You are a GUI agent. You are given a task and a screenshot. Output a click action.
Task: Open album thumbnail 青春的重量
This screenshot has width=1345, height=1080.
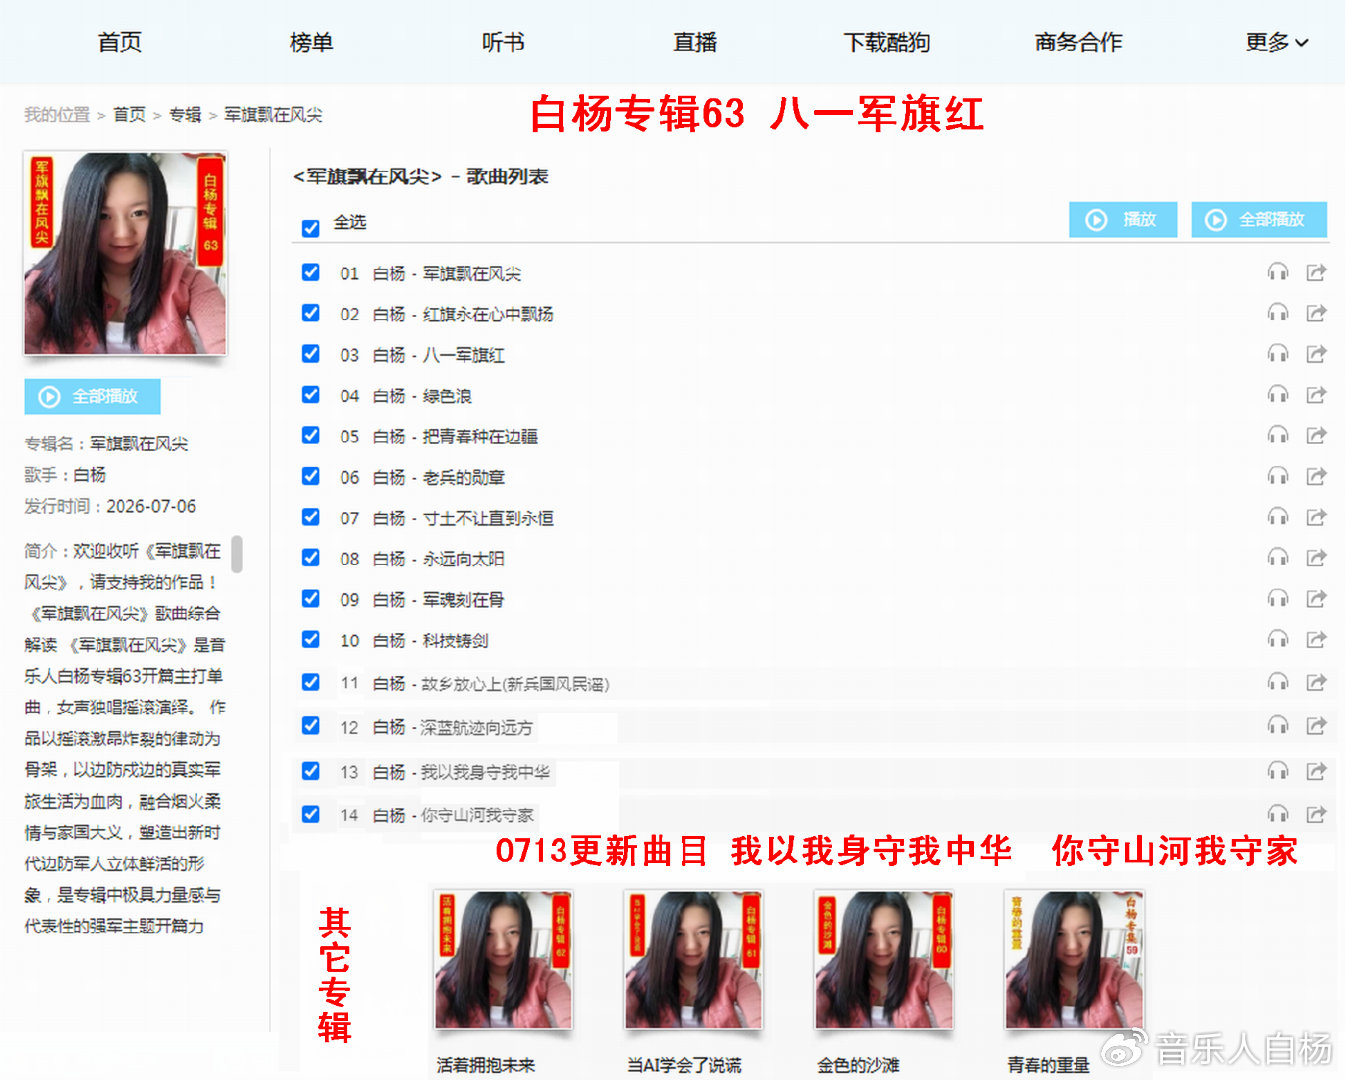click(1074, 960)
